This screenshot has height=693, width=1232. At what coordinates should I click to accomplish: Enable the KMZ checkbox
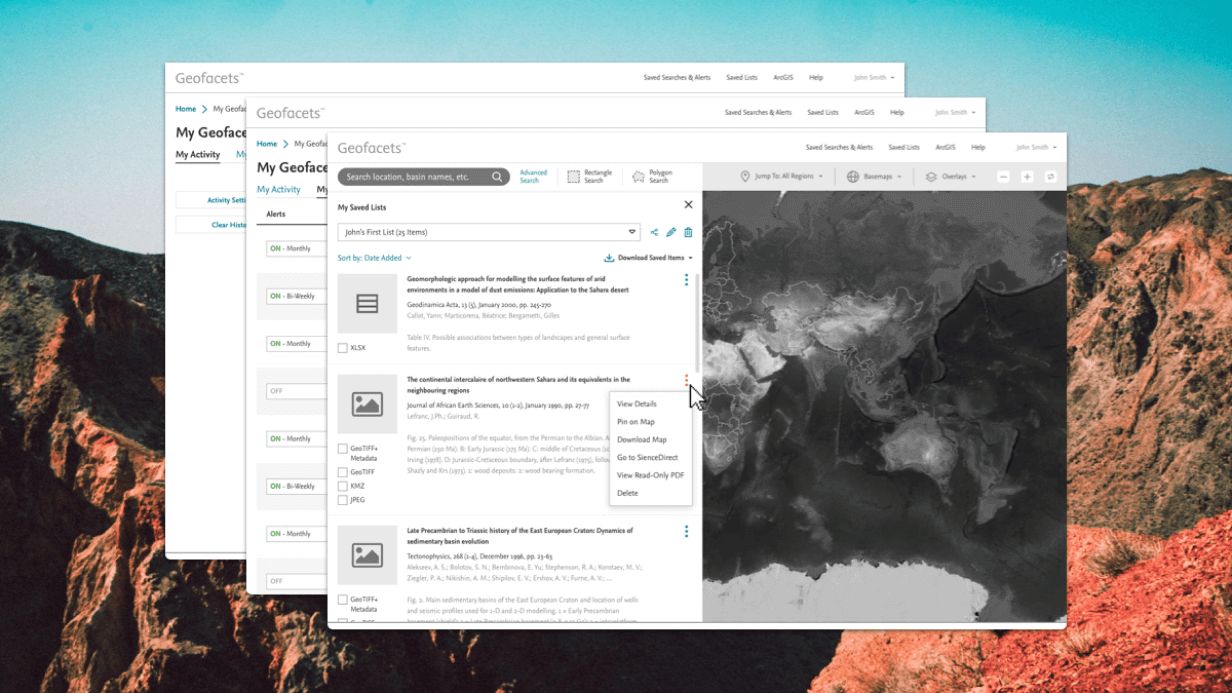click(x=342, y=486)
